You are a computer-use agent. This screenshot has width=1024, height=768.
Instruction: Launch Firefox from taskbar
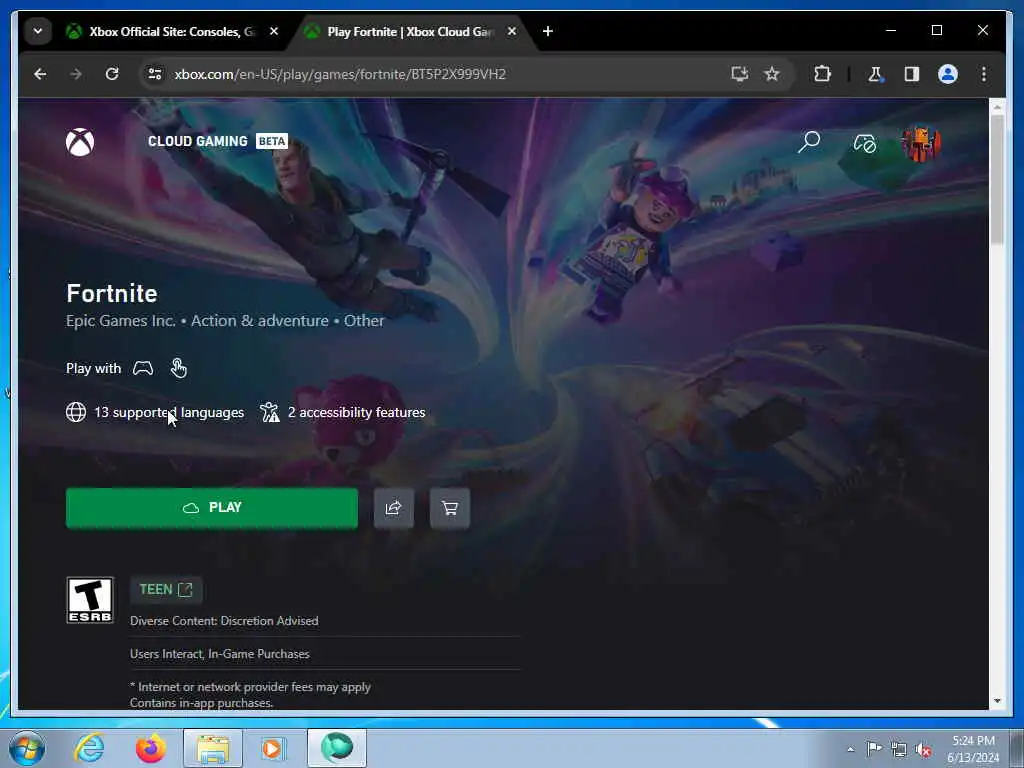[x=150, y=748]
